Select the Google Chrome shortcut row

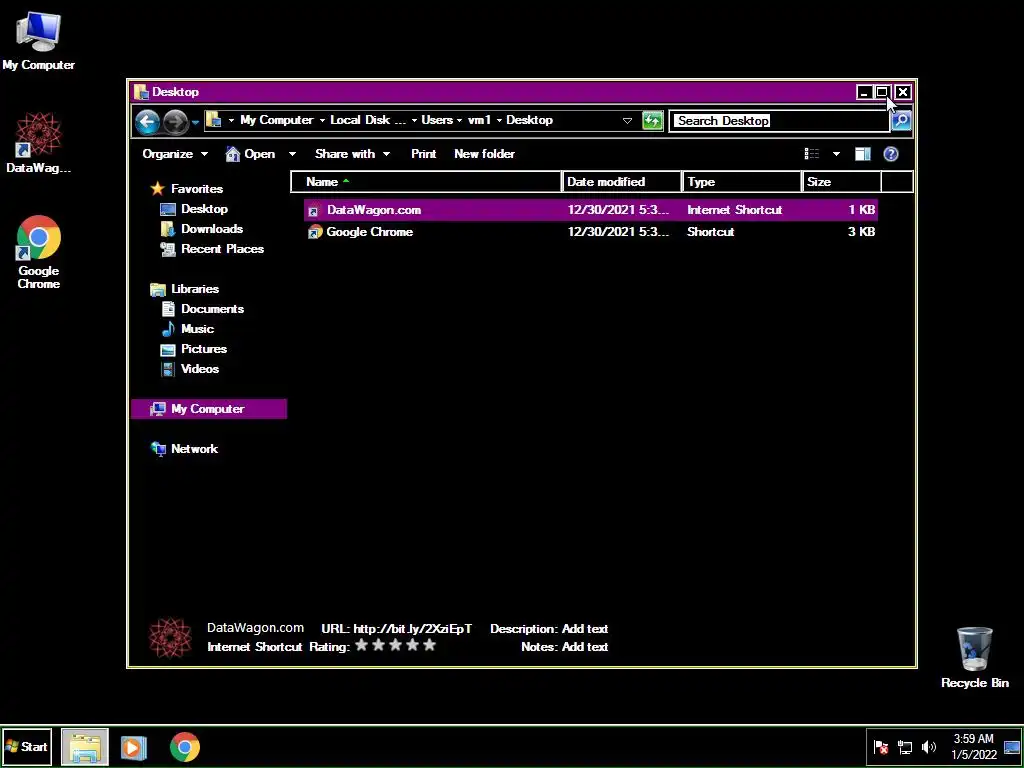590,232
